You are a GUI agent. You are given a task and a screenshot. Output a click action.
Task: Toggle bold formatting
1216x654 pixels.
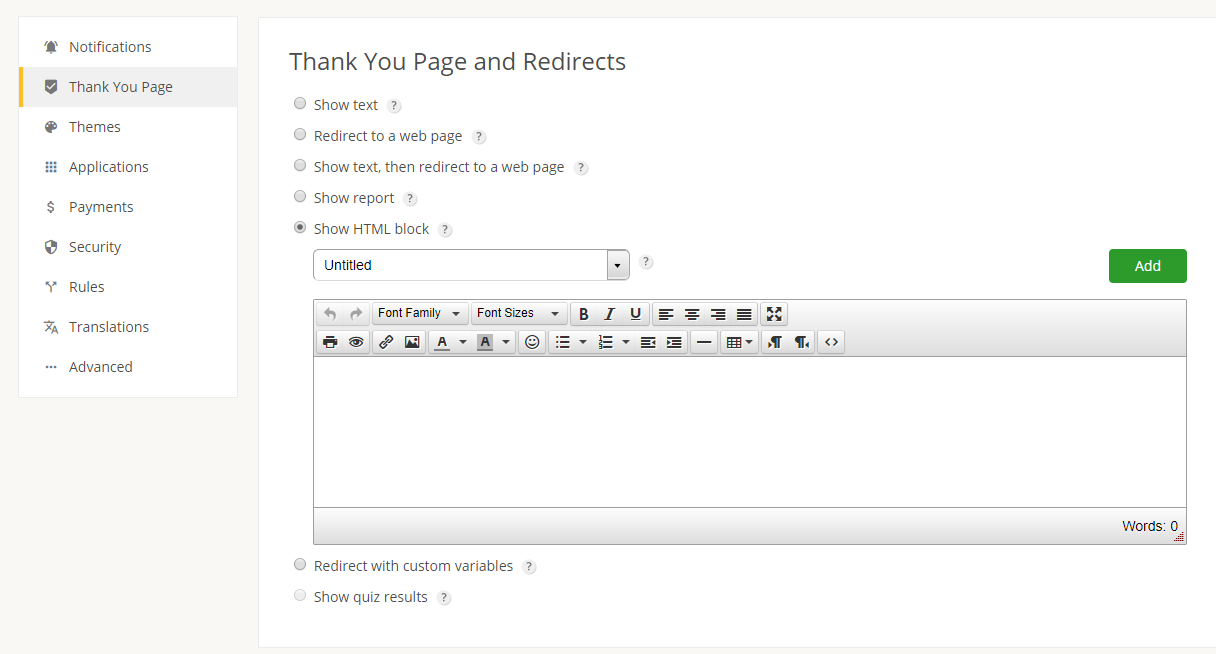coord(584,314)
